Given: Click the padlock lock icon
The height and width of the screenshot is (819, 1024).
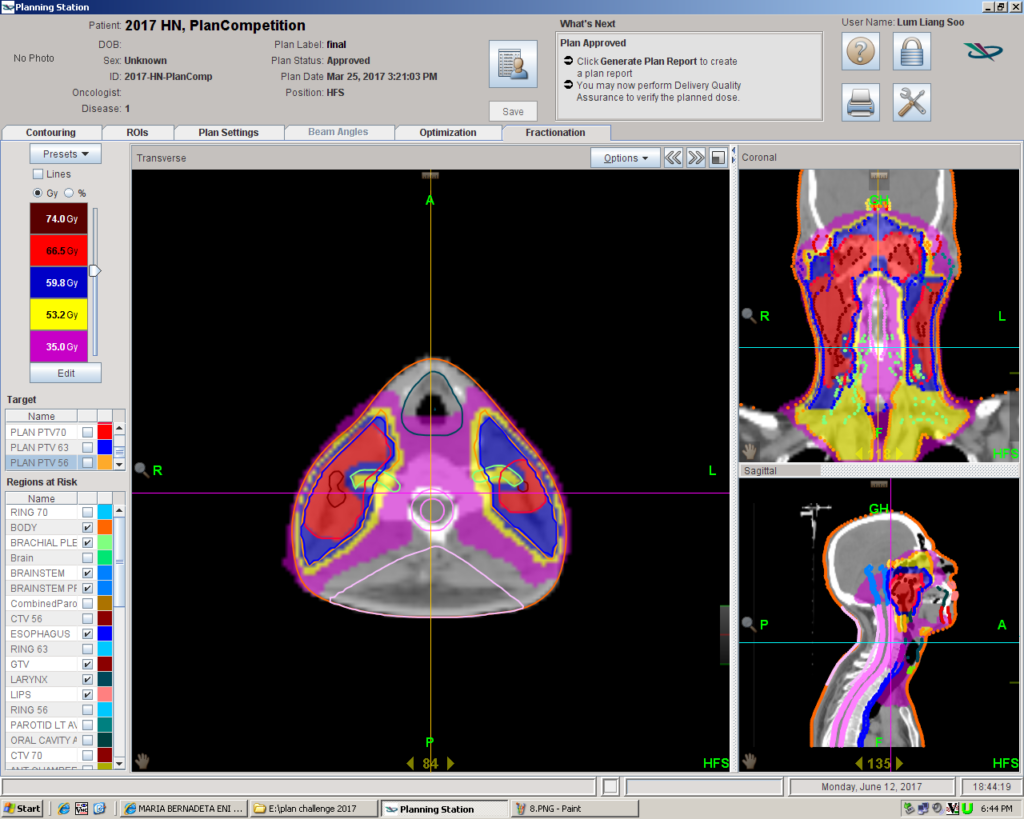Looking at the screenshot, I should tap(911, 51).
